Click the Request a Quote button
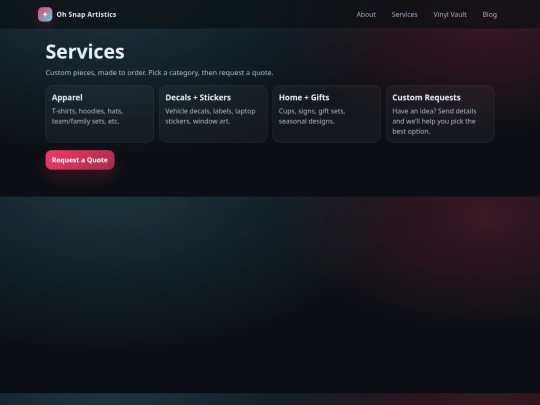 click(80, 160)
